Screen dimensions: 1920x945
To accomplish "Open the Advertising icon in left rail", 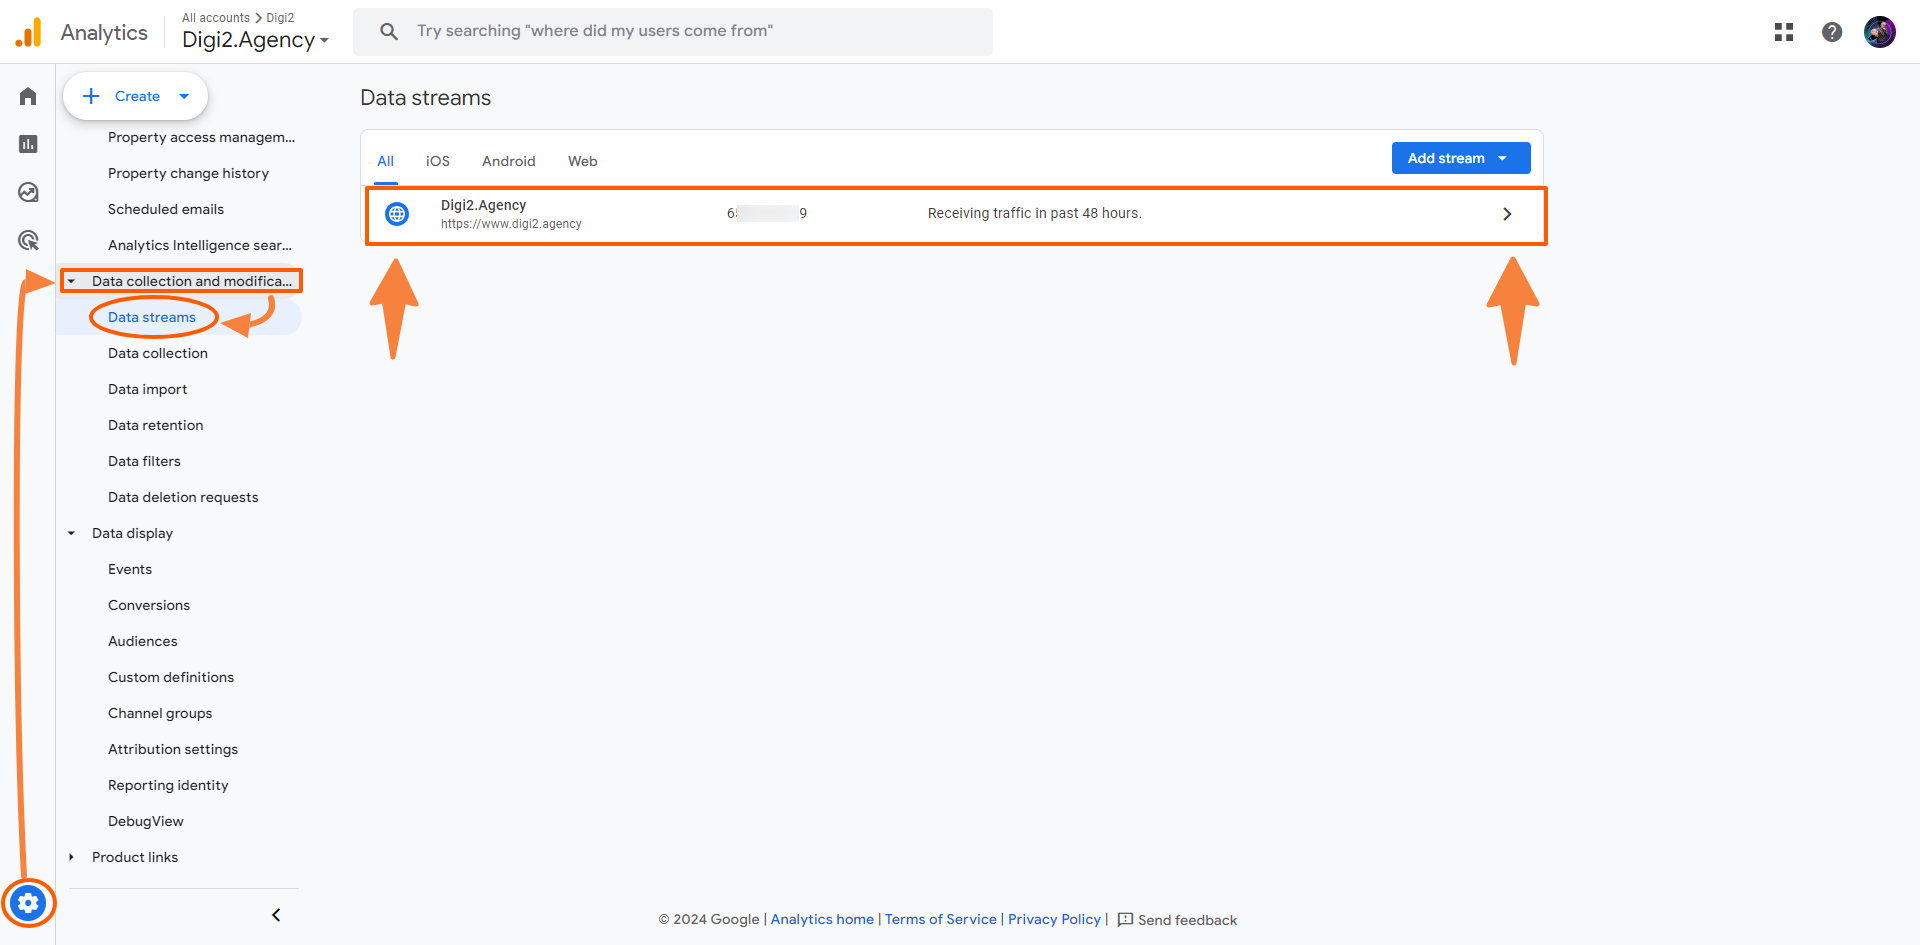I will [x=28, y=240].
